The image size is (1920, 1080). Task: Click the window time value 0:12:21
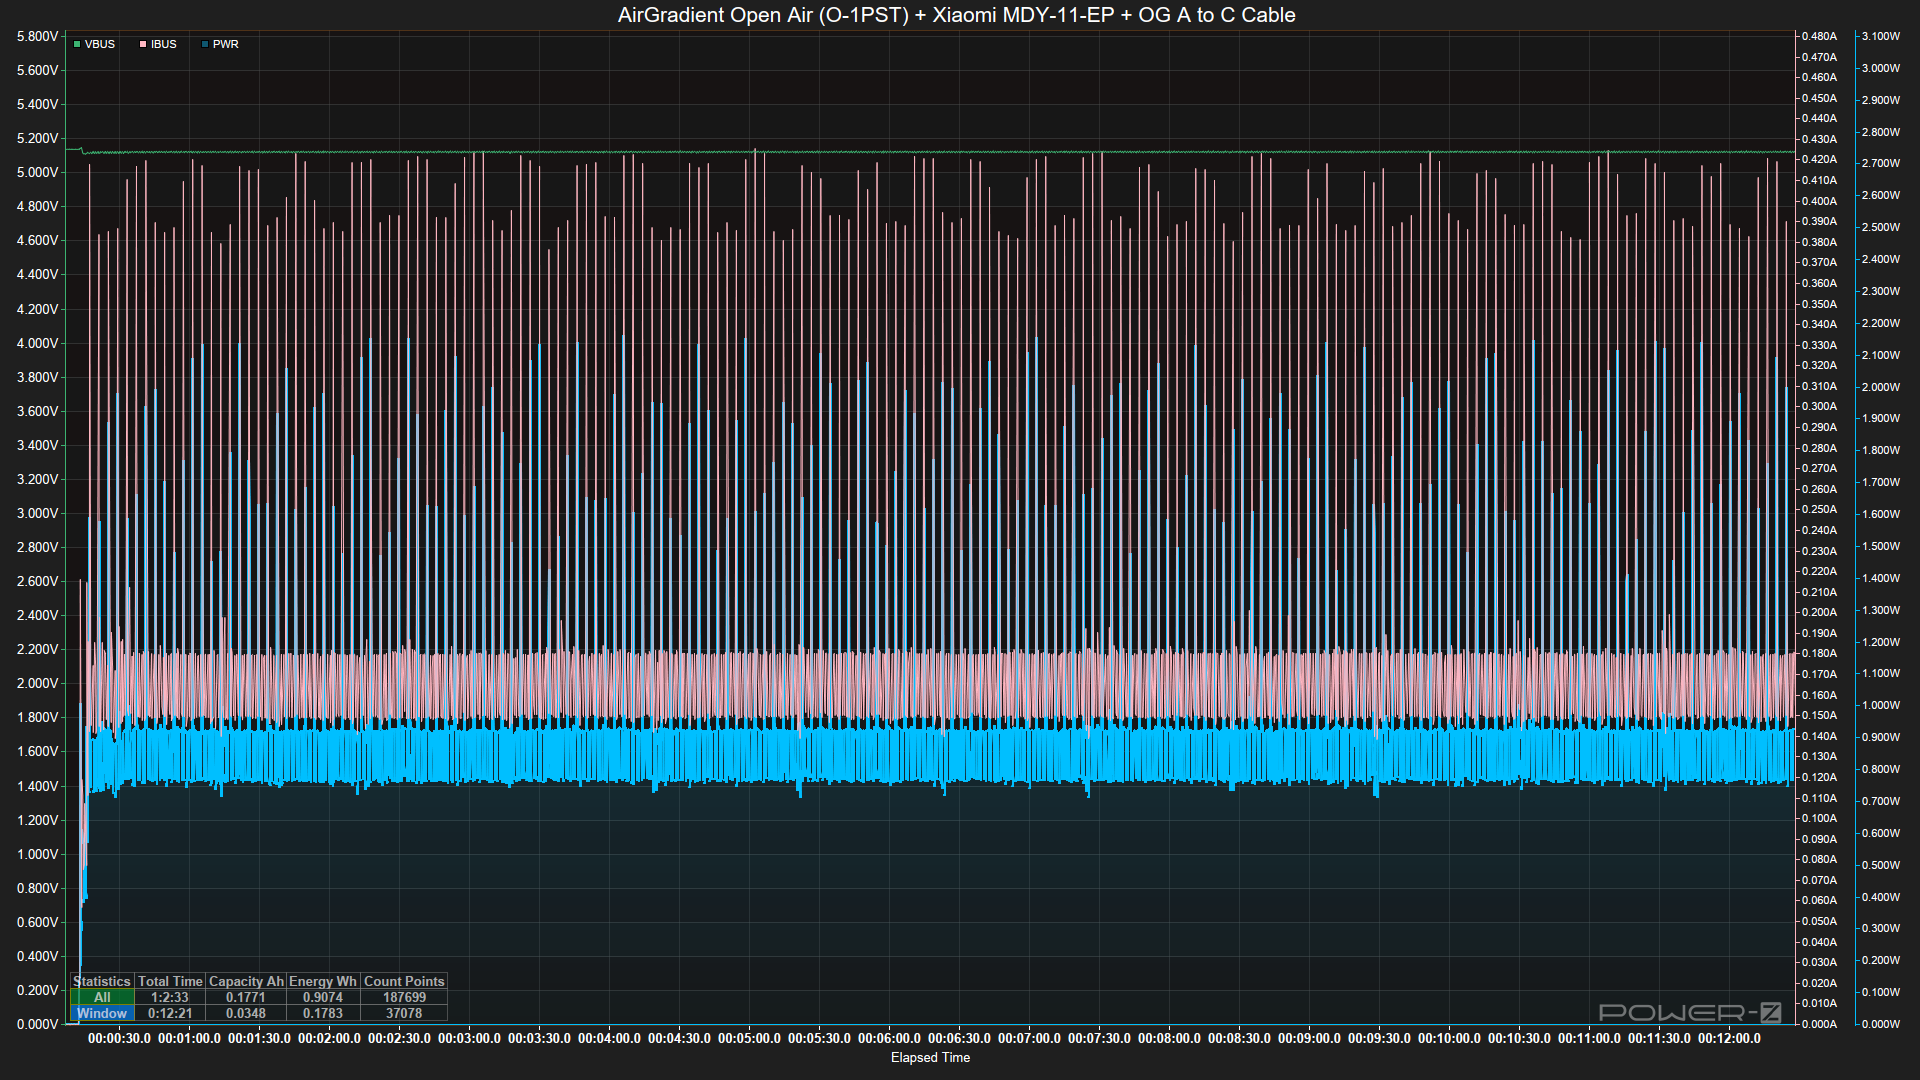click(x=170, y=1013)
